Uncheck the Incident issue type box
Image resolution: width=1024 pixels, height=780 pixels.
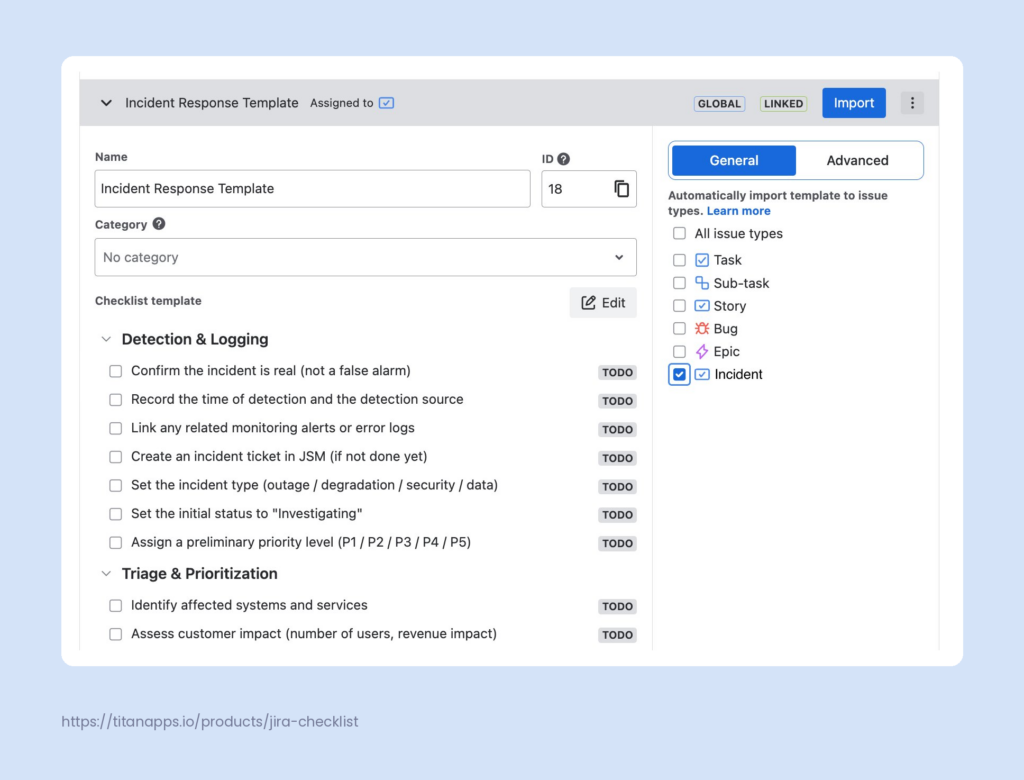[x=679, y=374]
